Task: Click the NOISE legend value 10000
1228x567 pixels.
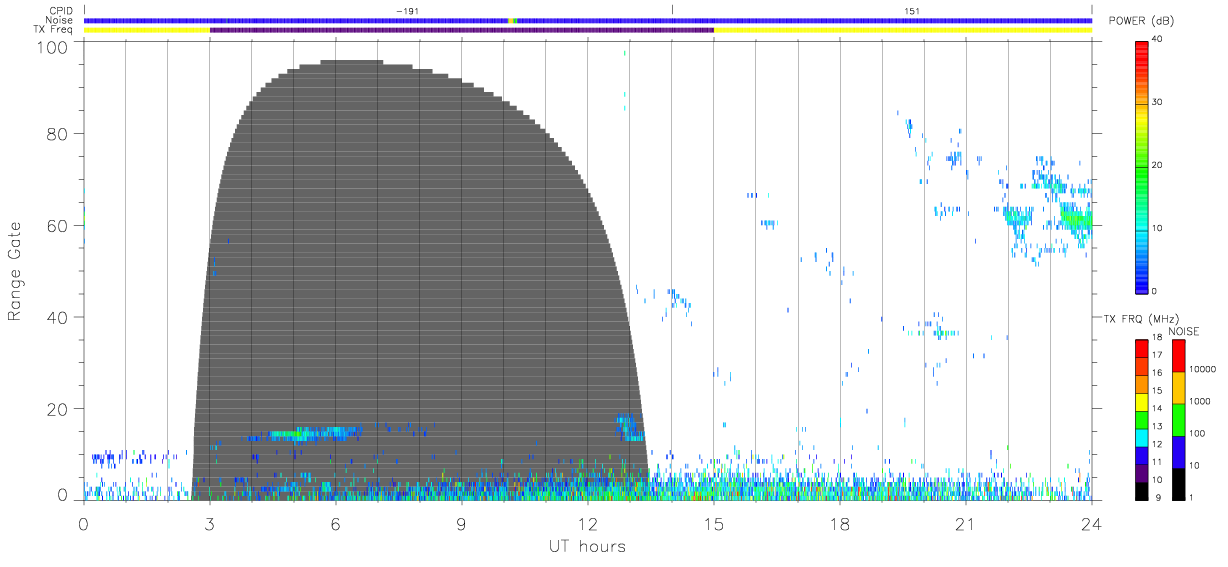Action: click(x=1205, y=368)
